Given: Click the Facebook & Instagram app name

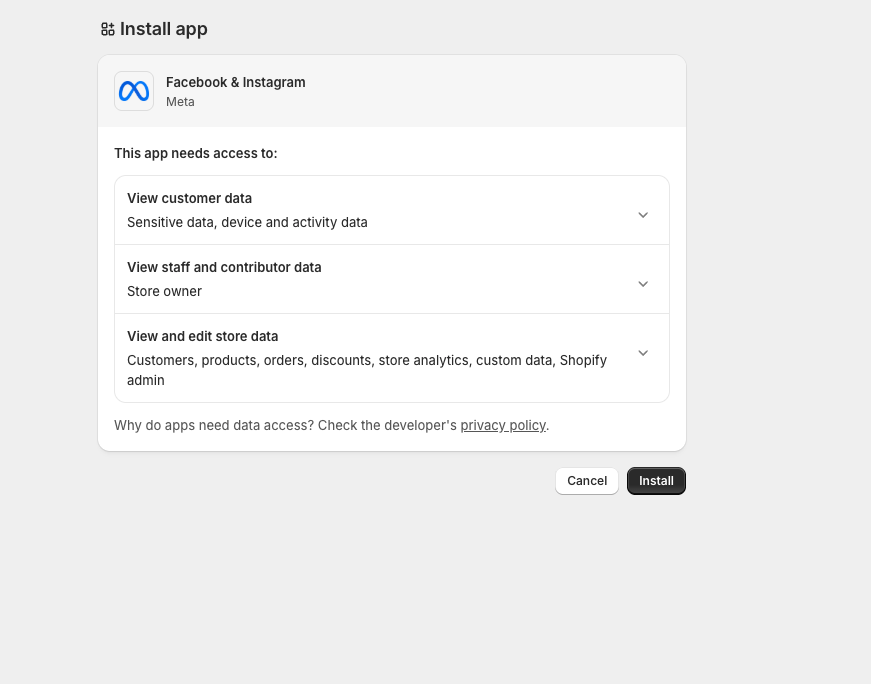Looking at the screenshot, I should pos(236,82).
